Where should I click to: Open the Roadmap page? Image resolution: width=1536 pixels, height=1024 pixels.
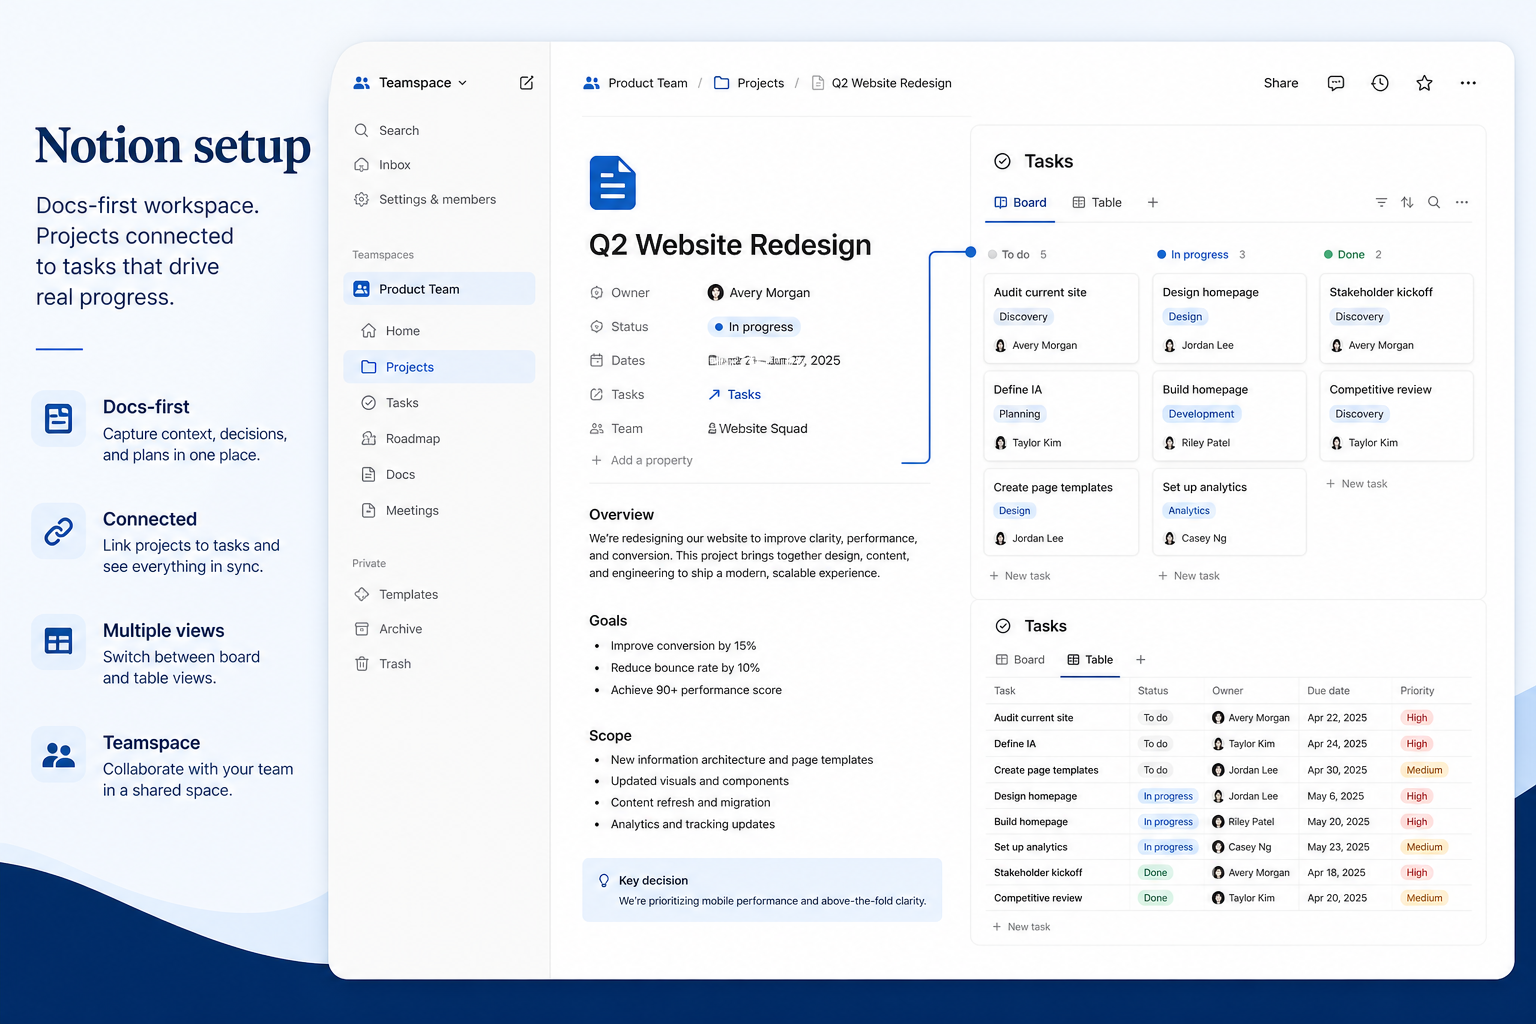point(400,439)
